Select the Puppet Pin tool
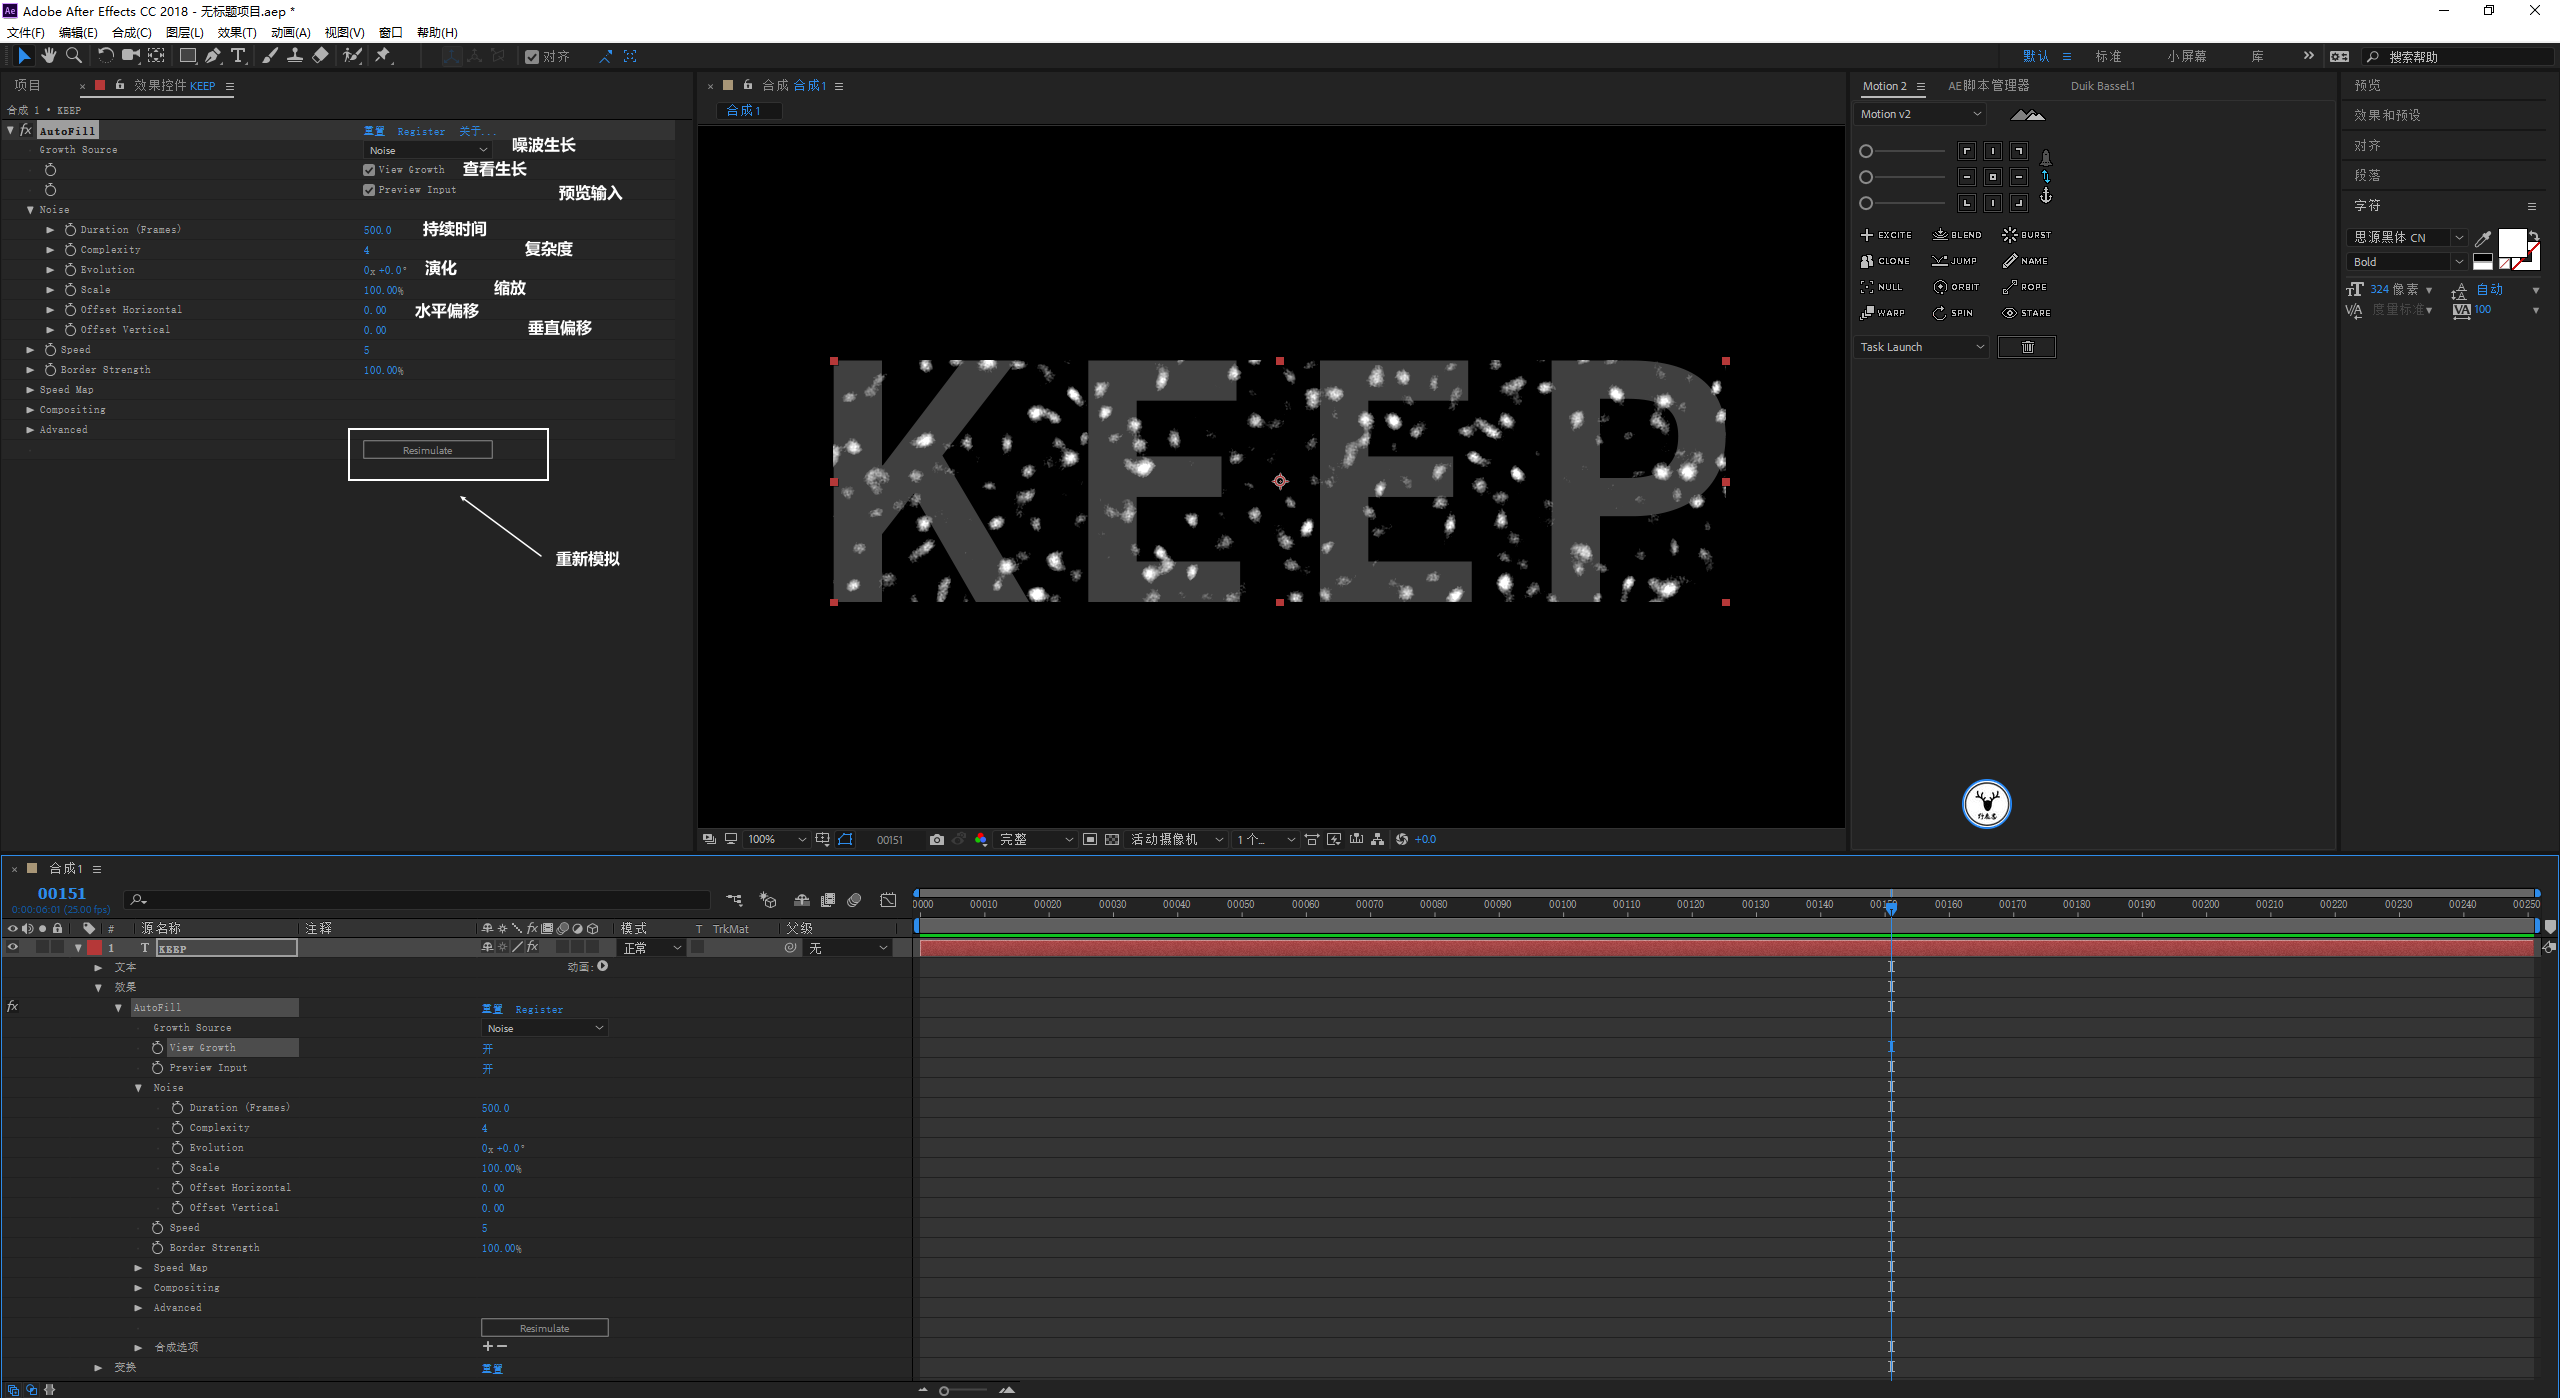2560x1398 pixels. click(383, 56)
